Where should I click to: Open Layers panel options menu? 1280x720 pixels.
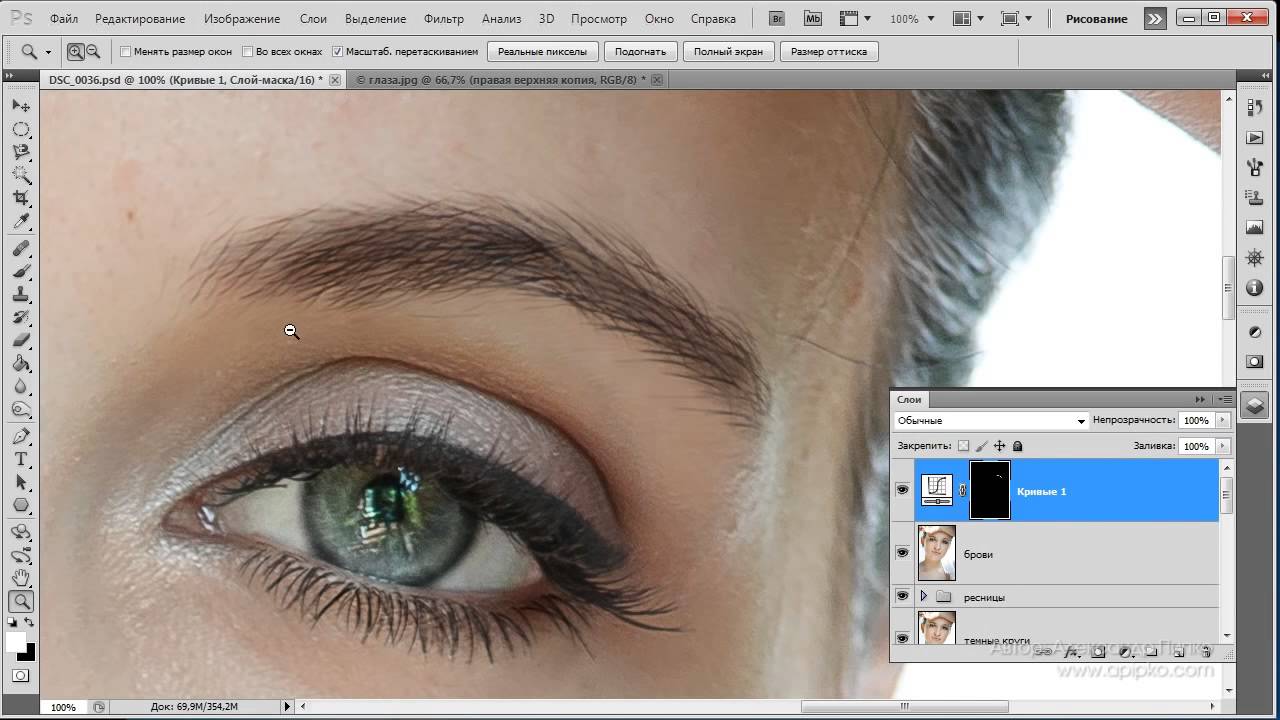point(1225,399)
